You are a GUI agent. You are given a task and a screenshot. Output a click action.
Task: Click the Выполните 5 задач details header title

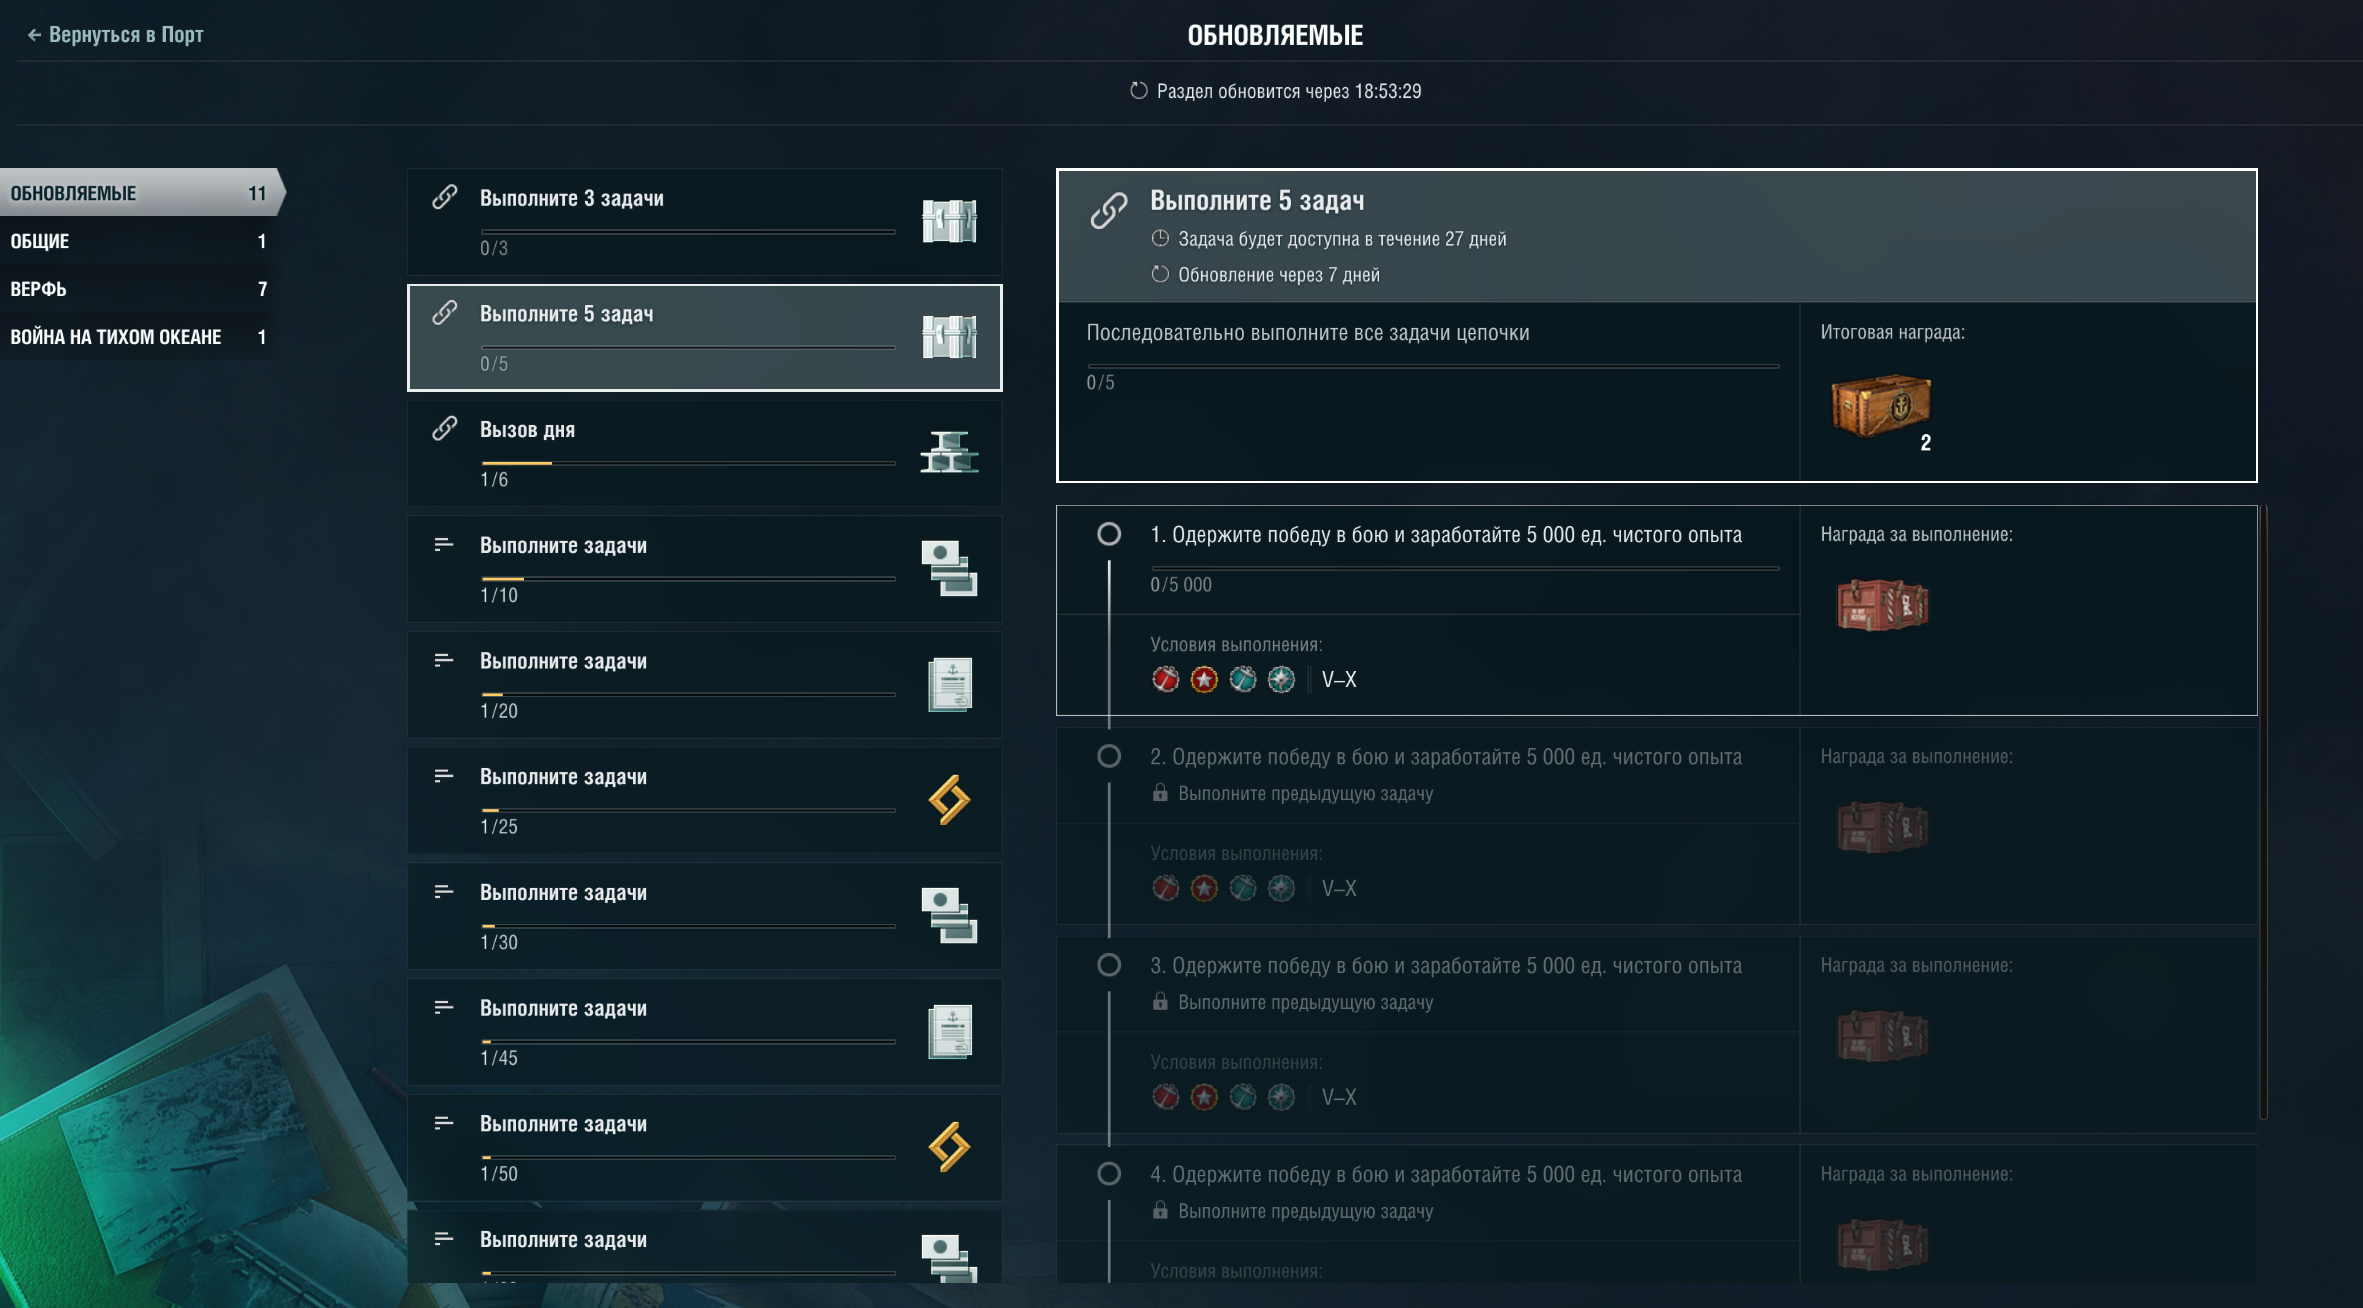pyautogui.click(x=1257, y=200)
